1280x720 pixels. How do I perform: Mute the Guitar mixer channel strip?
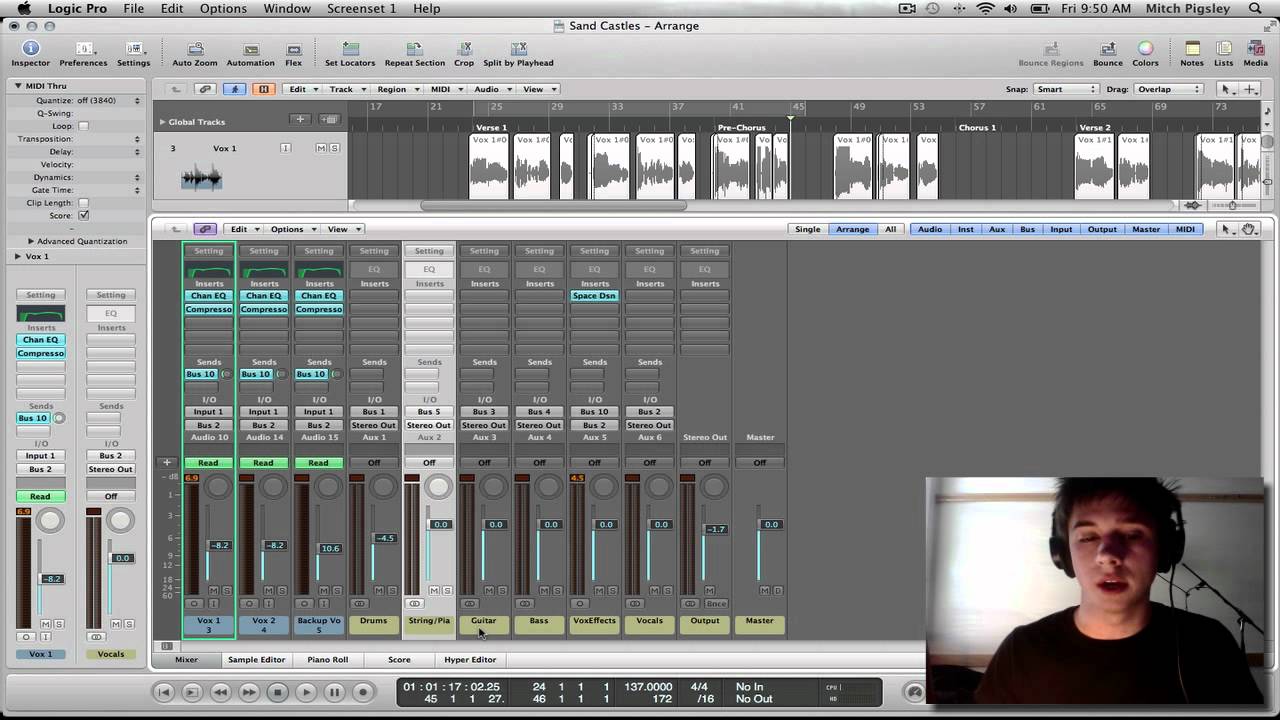490,591
